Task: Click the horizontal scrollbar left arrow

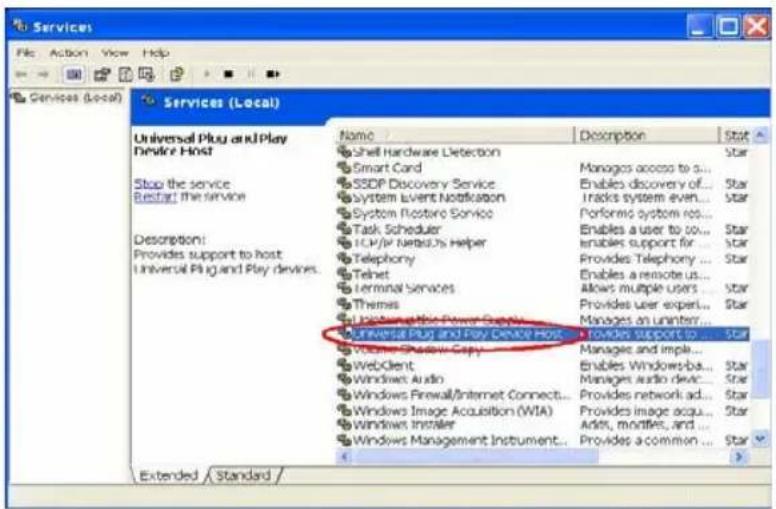Action: pos(345,456)
